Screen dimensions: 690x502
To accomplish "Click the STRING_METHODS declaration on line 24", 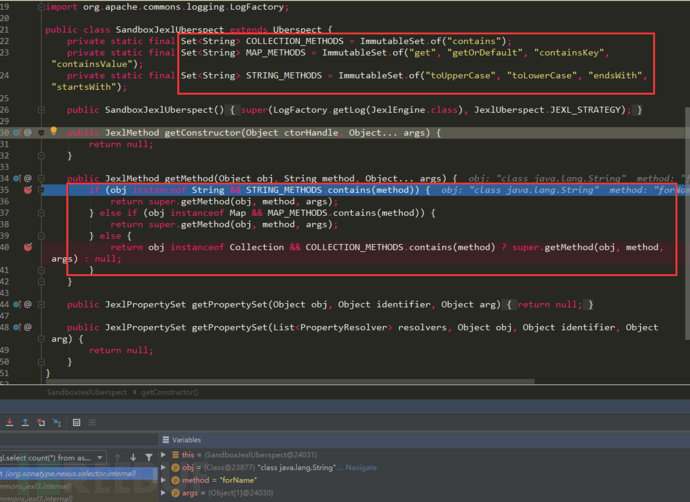I will pos(284,75).
